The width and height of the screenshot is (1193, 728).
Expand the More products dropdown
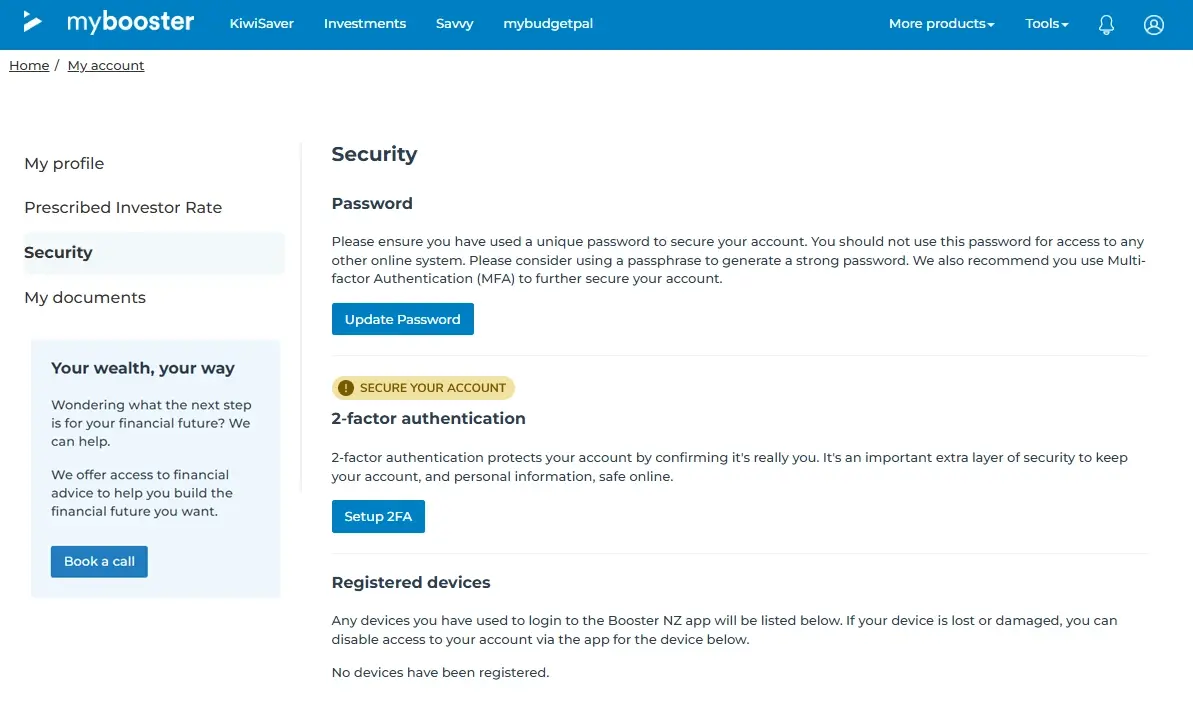click(x=942, y=24)
